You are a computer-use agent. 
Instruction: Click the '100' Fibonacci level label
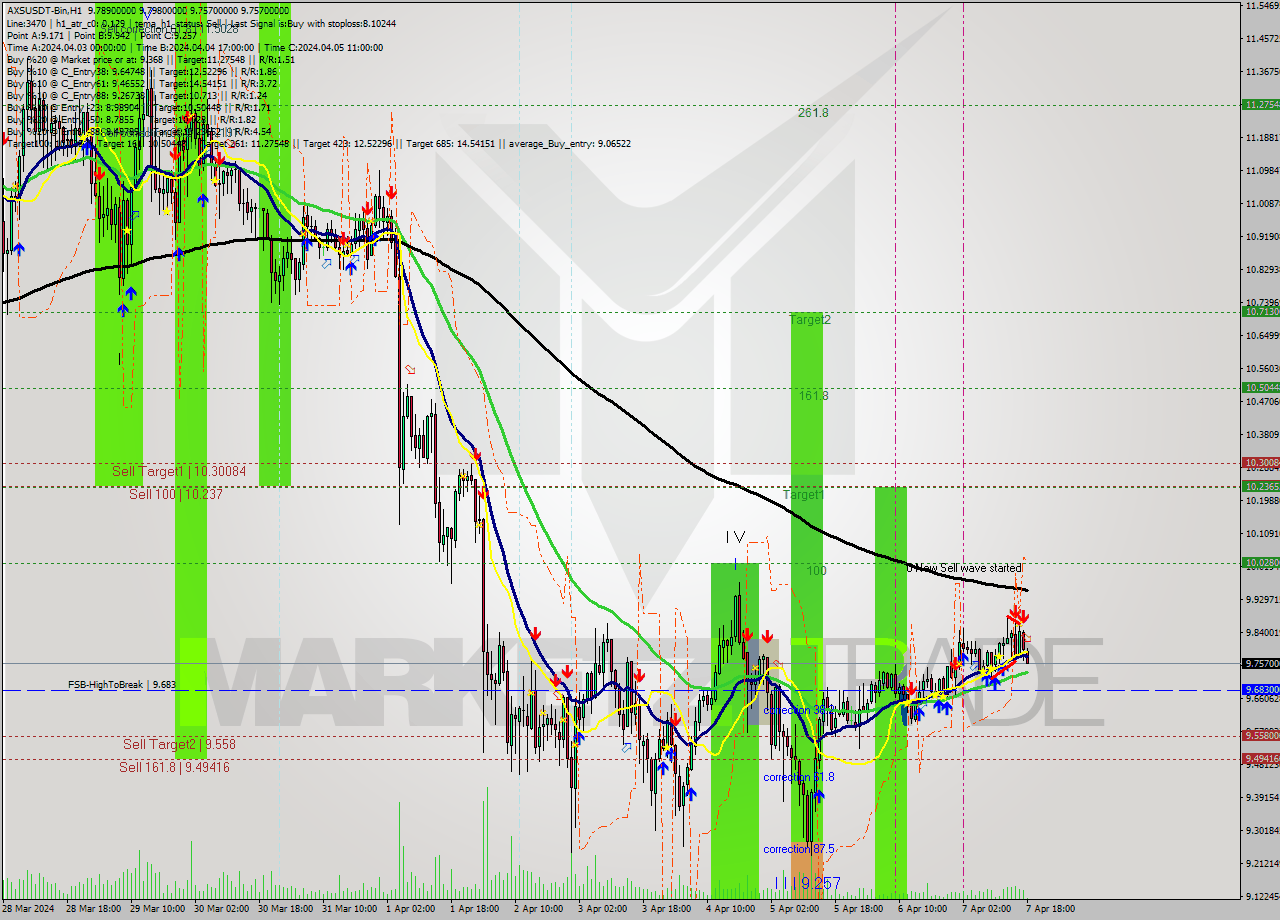click(x=817, y=571)
